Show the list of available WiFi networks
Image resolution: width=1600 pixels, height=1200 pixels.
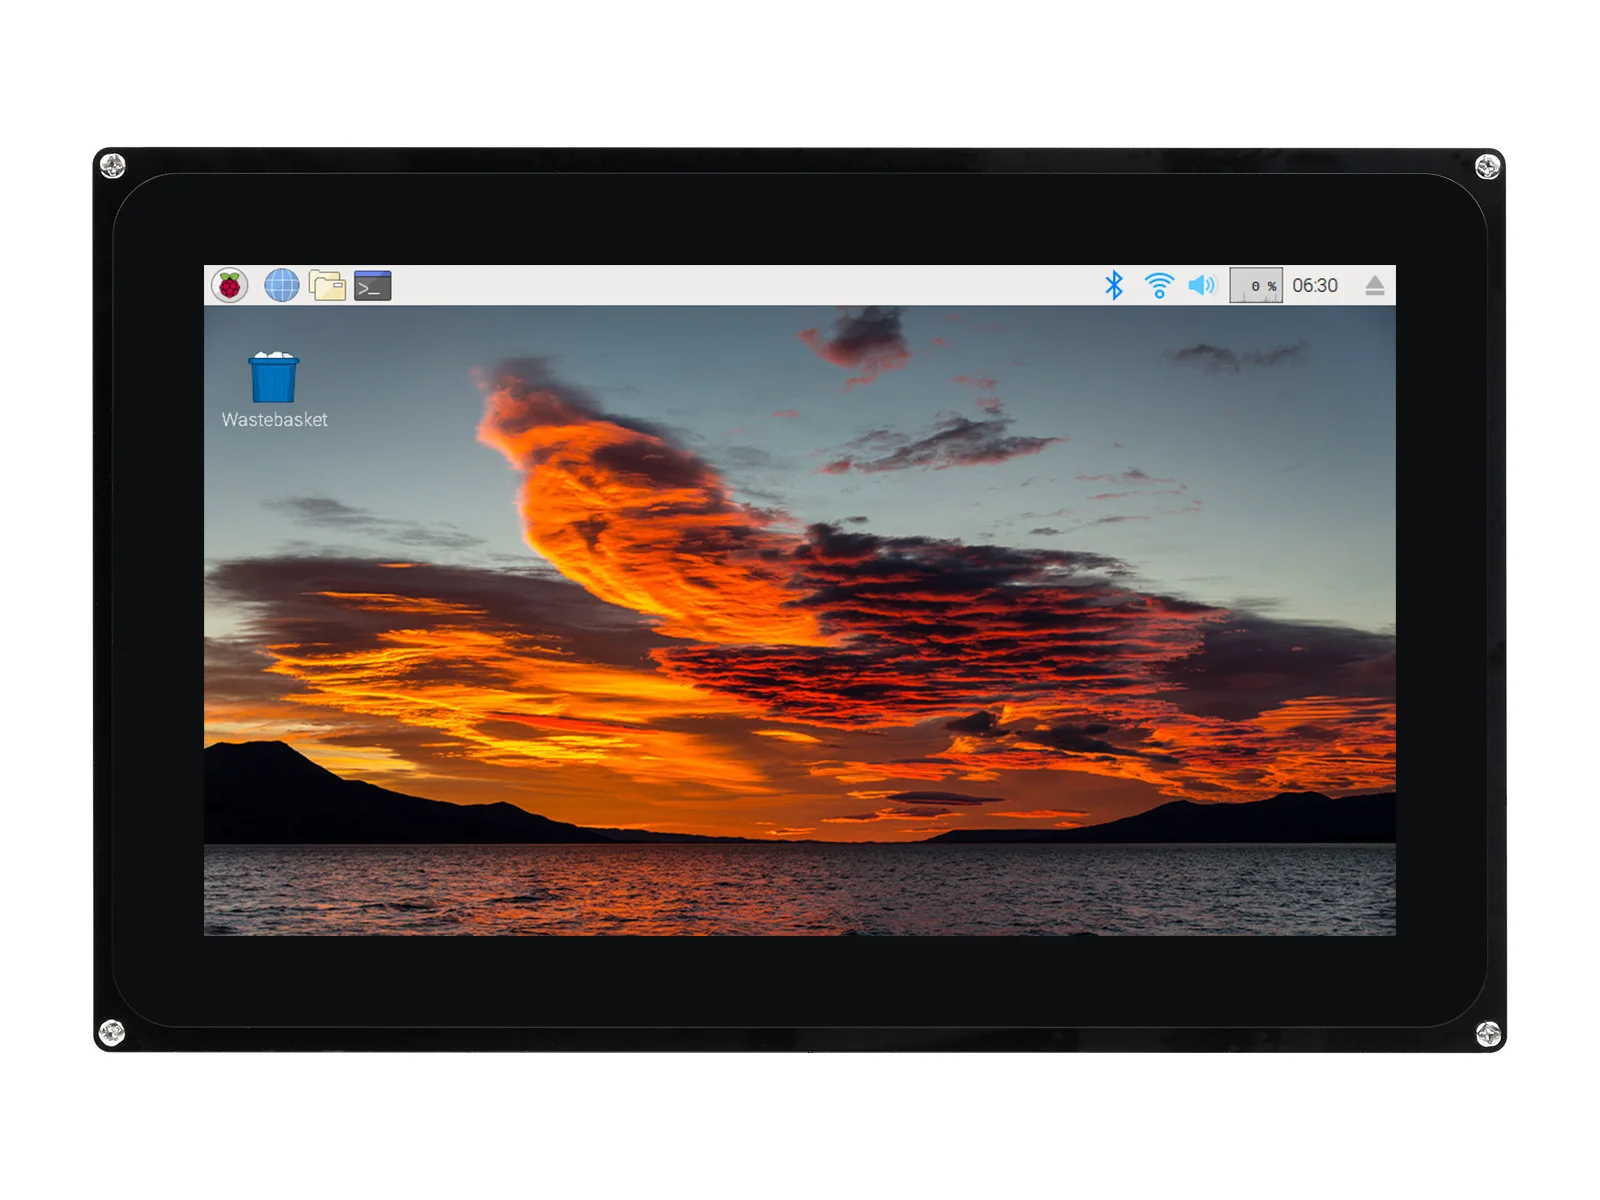[x=1158, y=285]
